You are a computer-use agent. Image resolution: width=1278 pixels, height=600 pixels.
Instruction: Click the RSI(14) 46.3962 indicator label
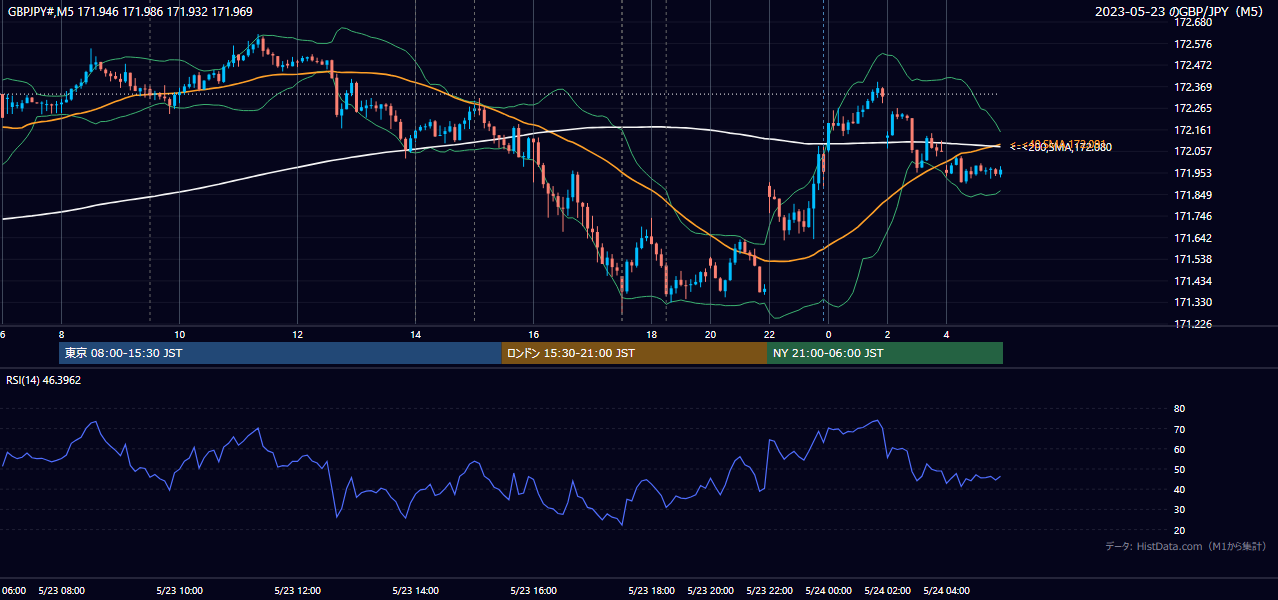point(44,380)
